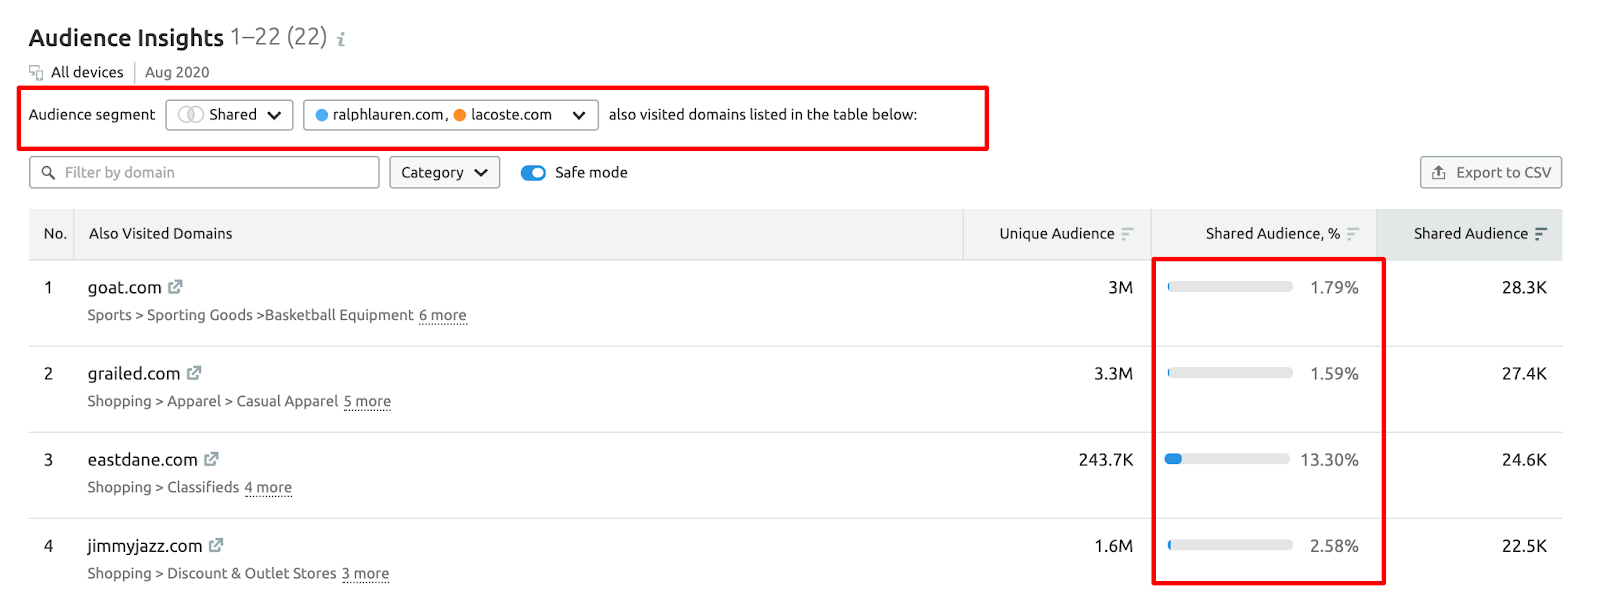This screenshot has width=1600, height=595.
Task: Expand 3 more categories for jimmyjazz.com
Action: click(x=366, y=573)
